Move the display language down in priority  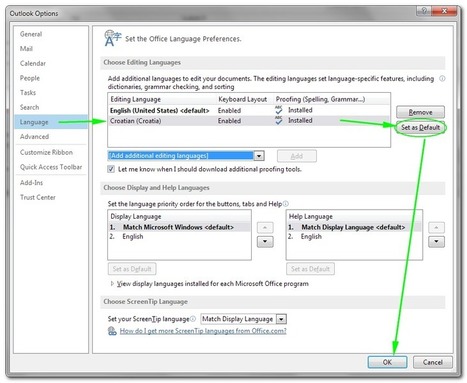tap(265, 241)
